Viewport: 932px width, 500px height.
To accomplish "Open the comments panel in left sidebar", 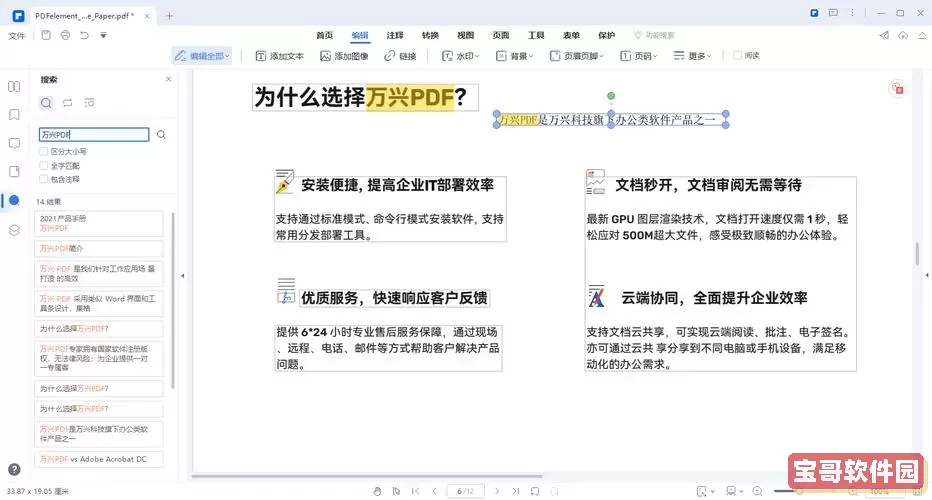I will tap(14, 143).
